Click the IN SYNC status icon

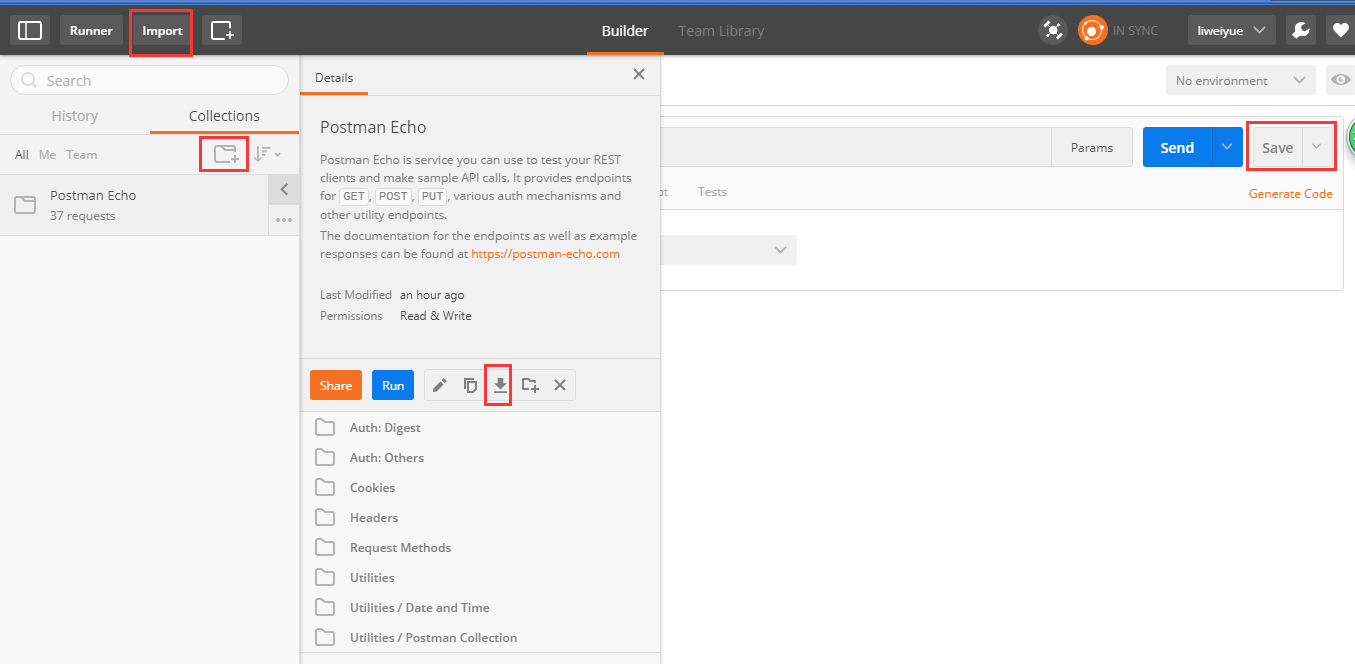(x=1093, y=31)
